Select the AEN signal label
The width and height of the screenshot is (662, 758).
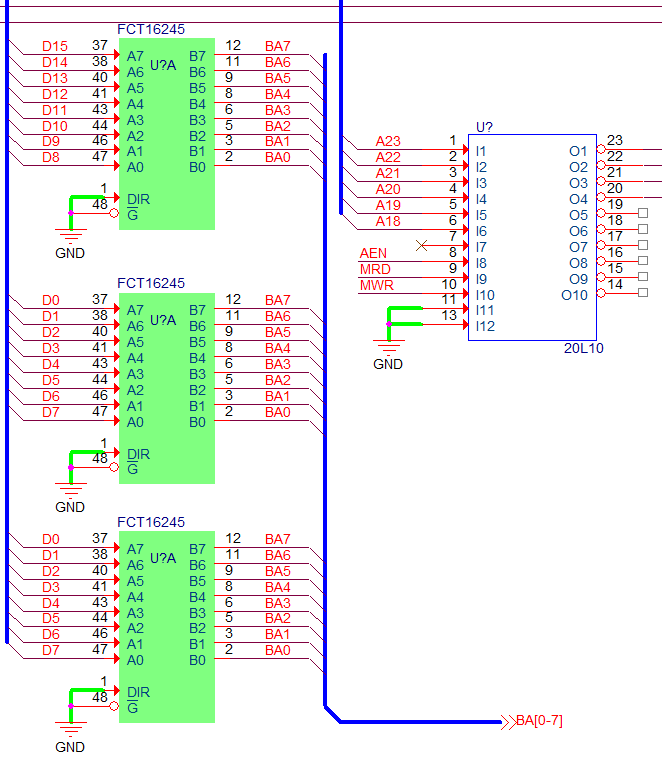[x=373, y=253]
